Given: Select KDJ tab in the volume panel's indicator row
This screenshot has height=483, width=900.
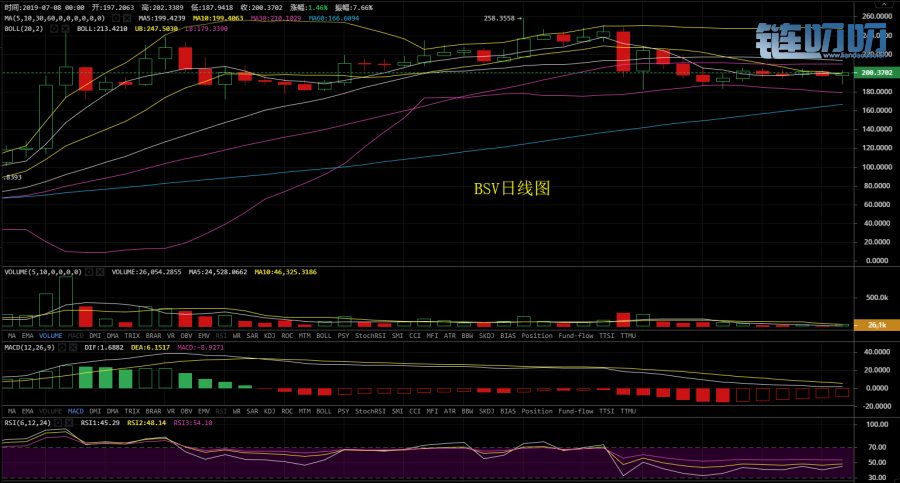Looking at the screenshot, I should 269,336.
